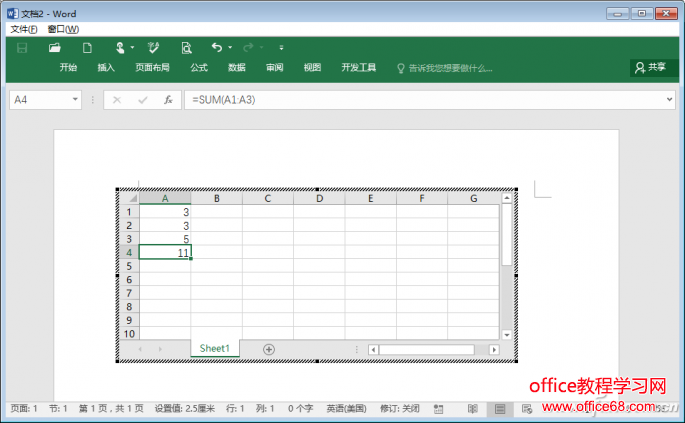
Task: Click the Open folder icon
Action: (55, 48)
